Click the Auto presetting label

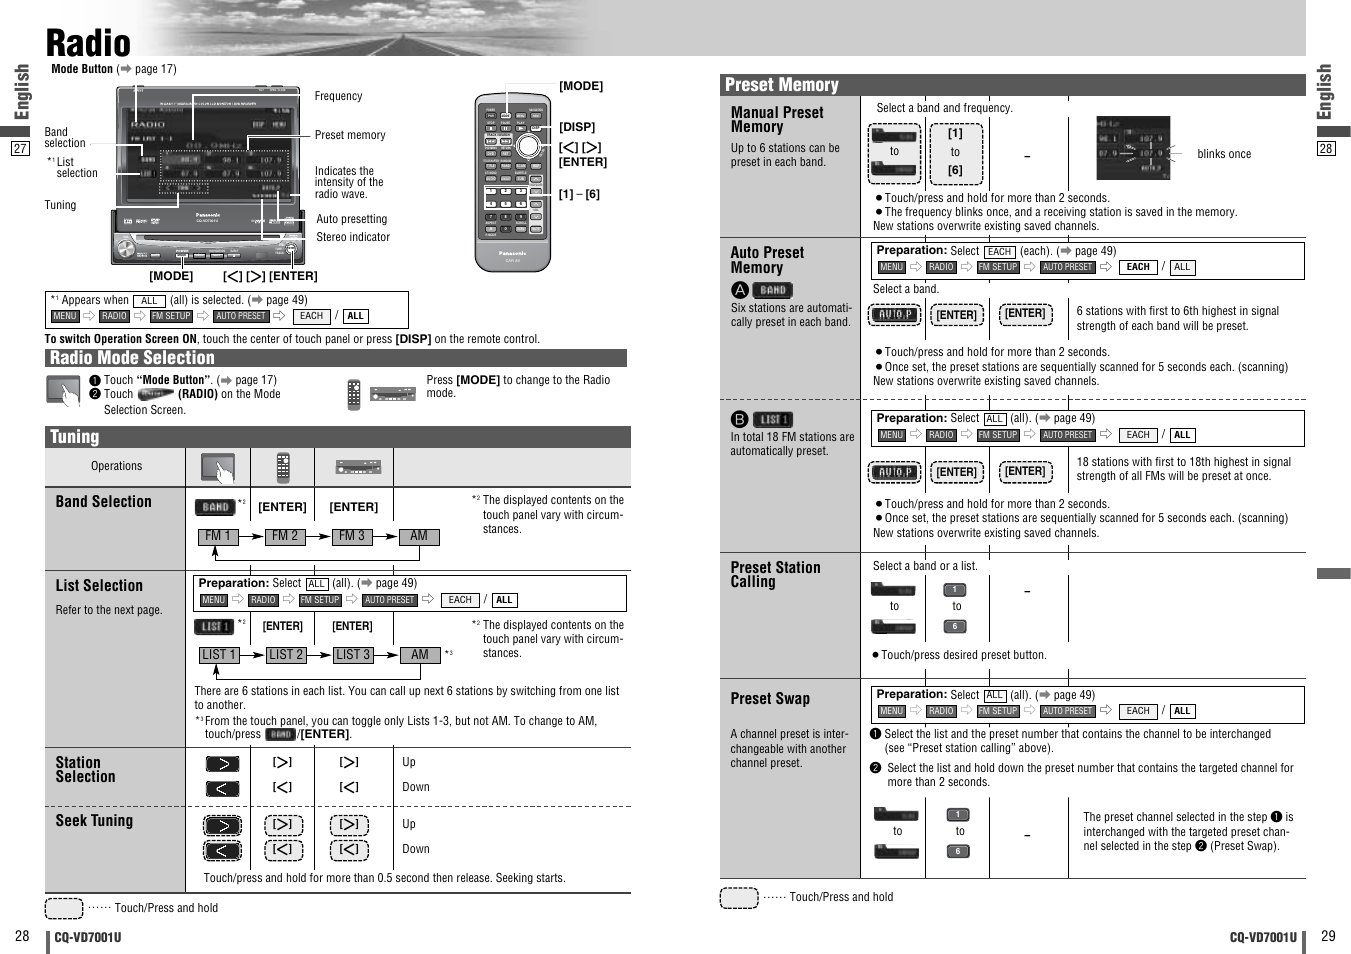click(x=351, y=219)
